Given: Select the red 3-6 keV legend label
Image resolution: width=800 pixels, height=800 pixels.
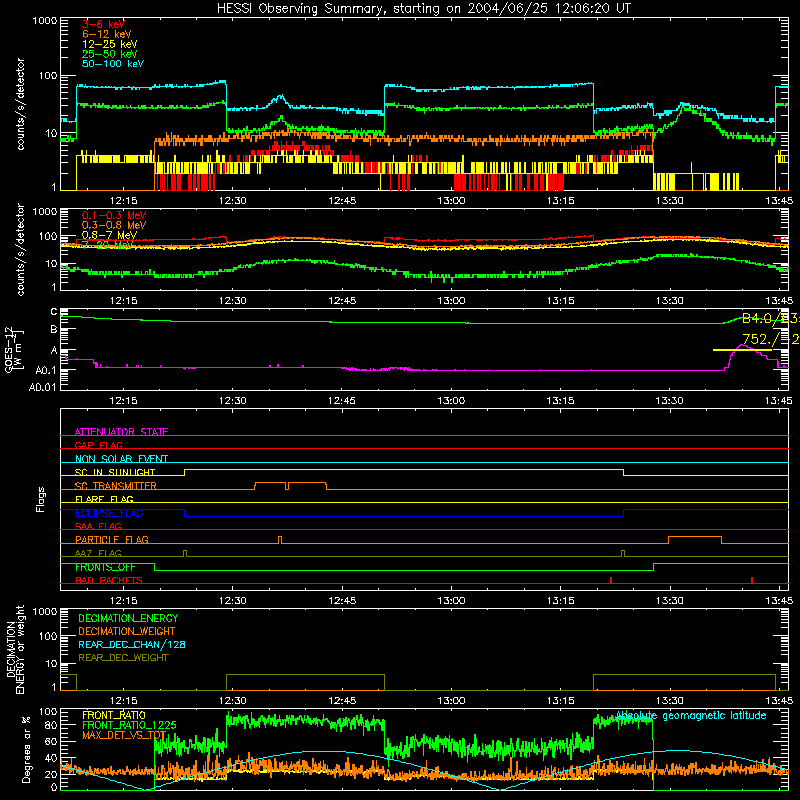Looking at the screenshot, I should [103, 24].
